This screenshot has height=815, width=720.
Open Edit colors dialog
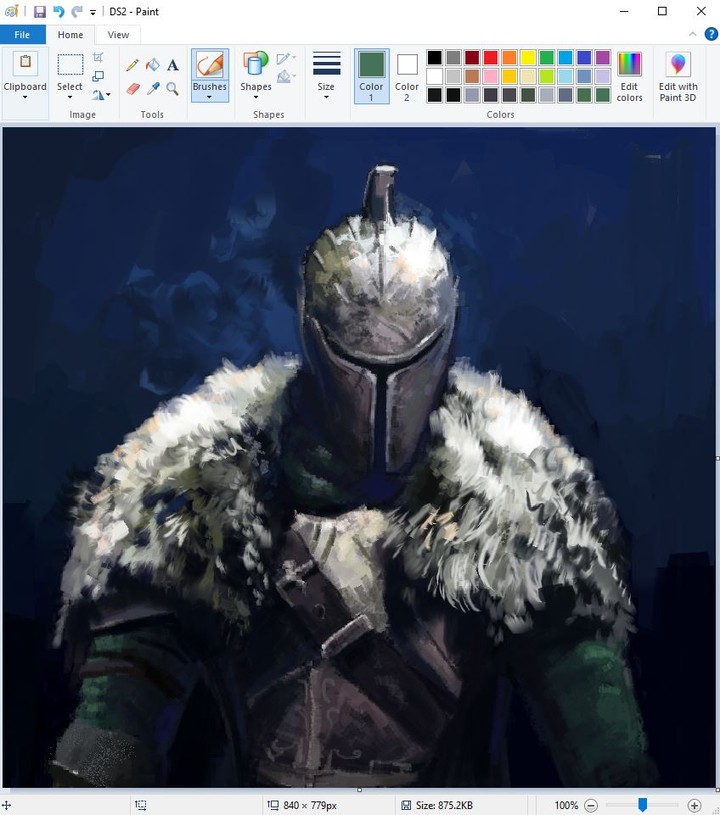630,76
